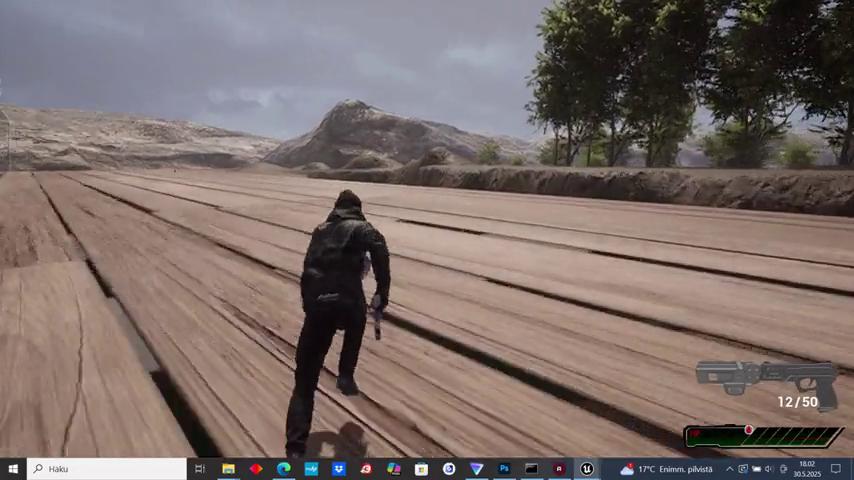Open Microsoft Store from the taskbar
The width and height of the screenshot is (854, 480).
[421, 468]
